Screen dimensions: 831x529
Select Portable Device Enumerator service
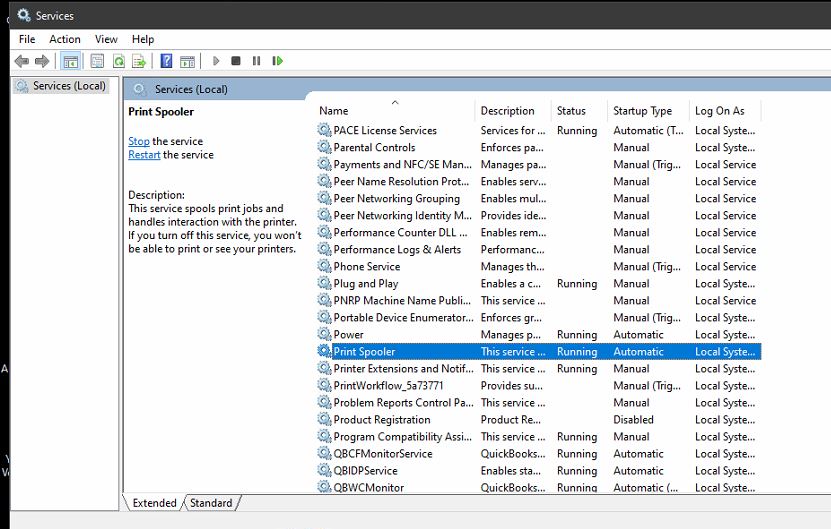(x=539, y=317)
